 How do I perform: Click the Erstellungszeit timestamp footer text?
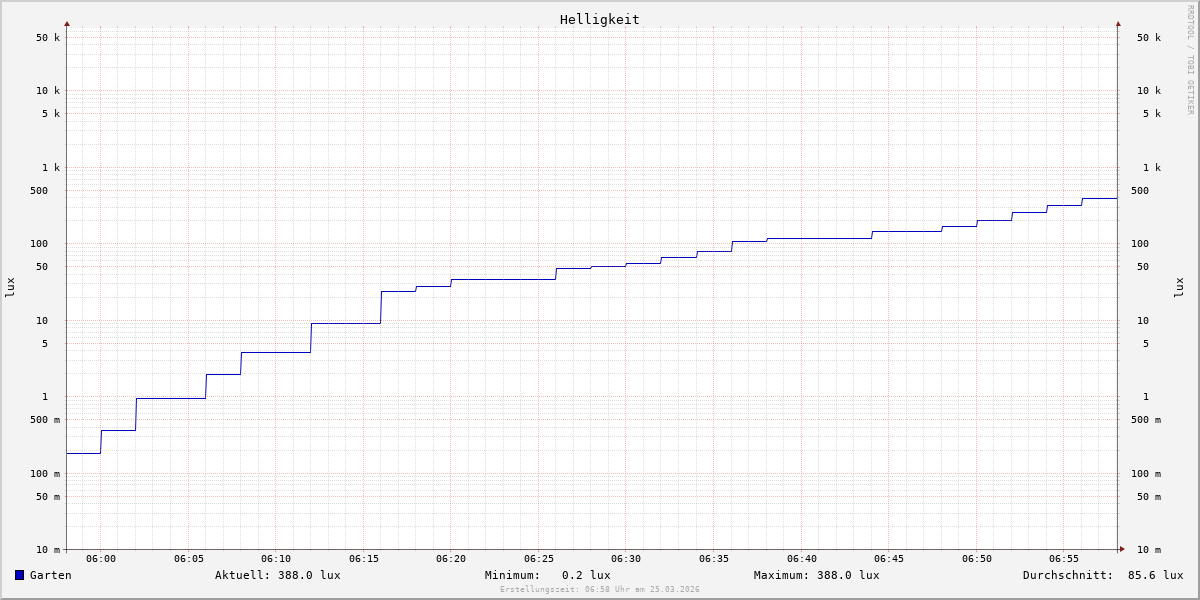600,590
